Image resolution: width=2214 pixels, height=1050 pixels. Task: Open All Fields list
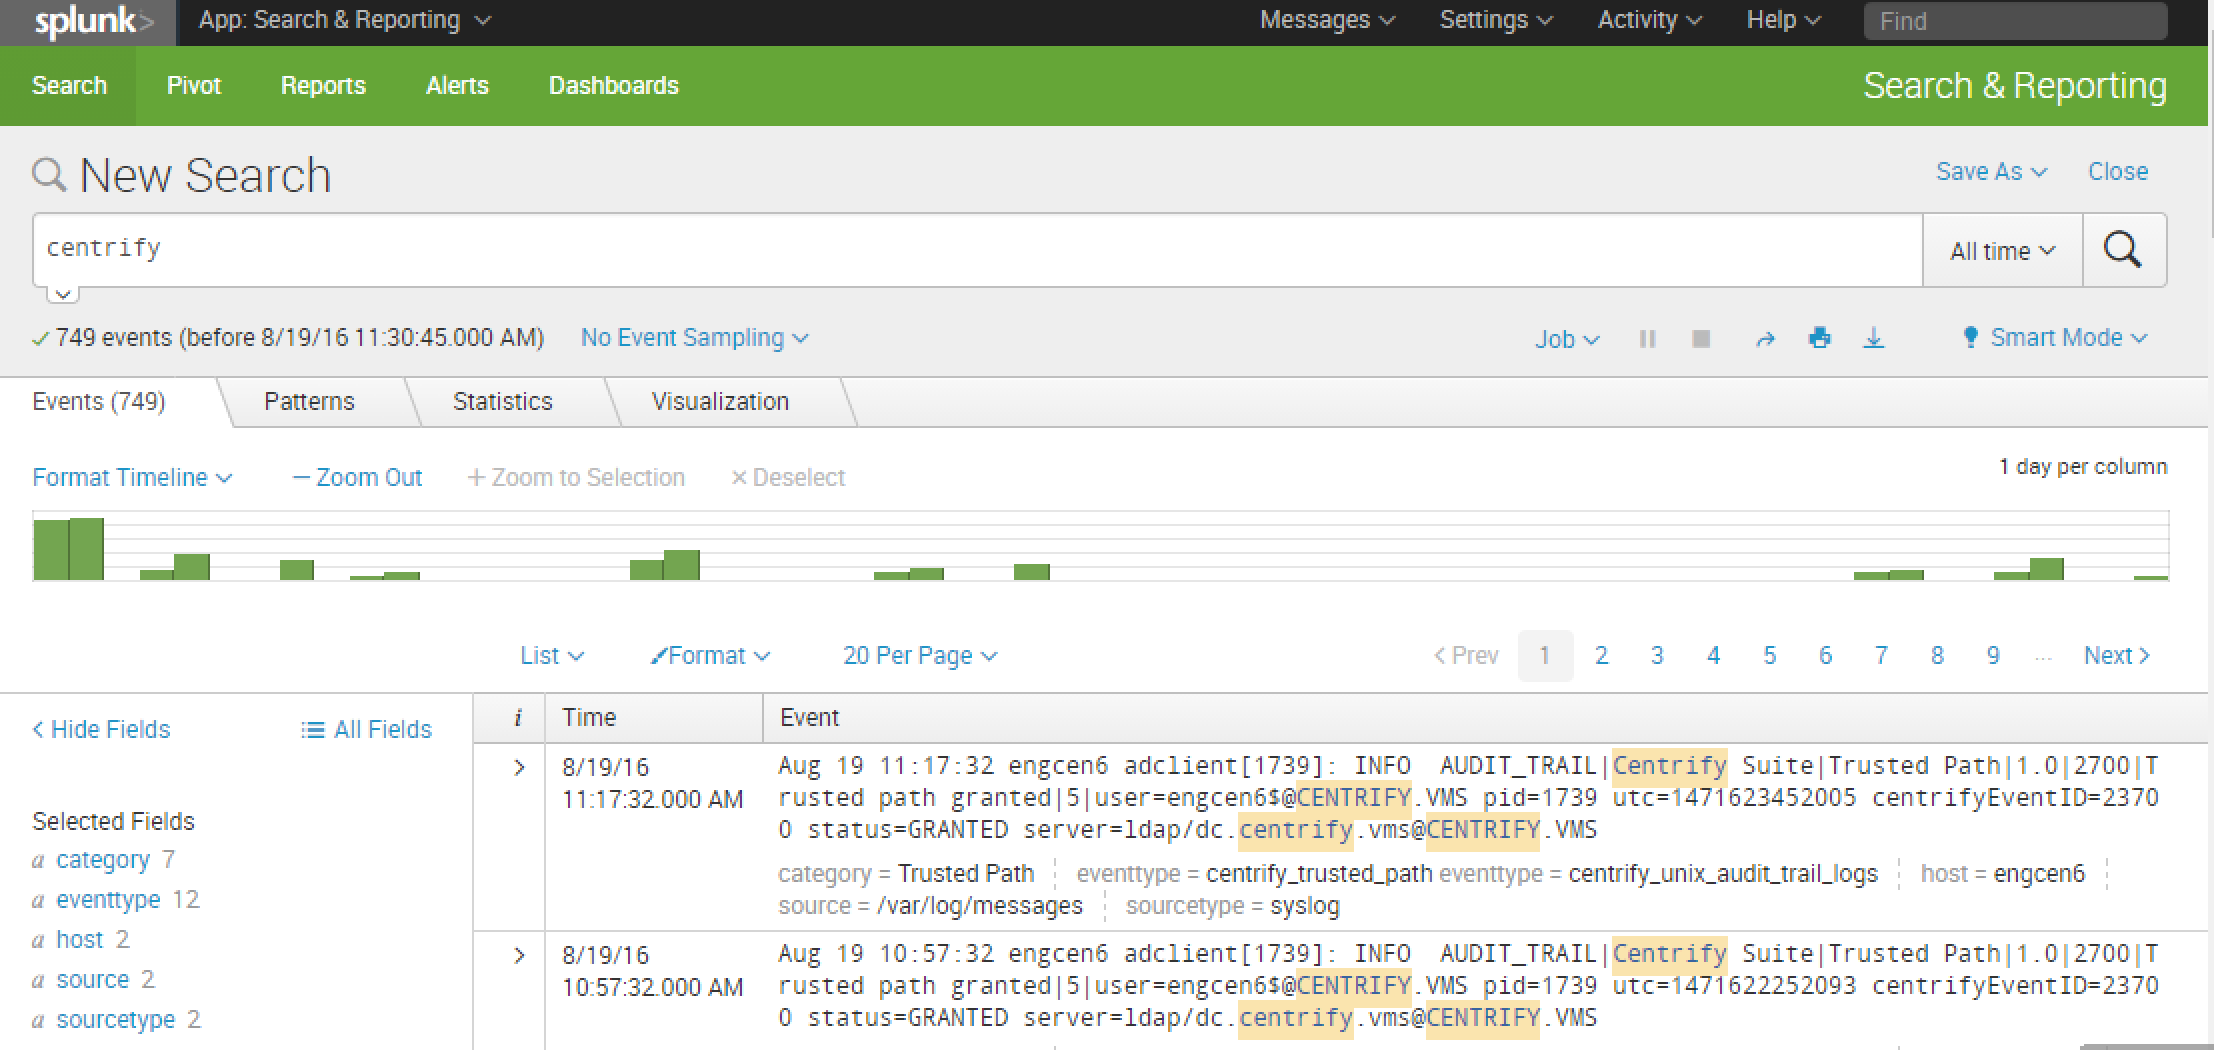366,730
